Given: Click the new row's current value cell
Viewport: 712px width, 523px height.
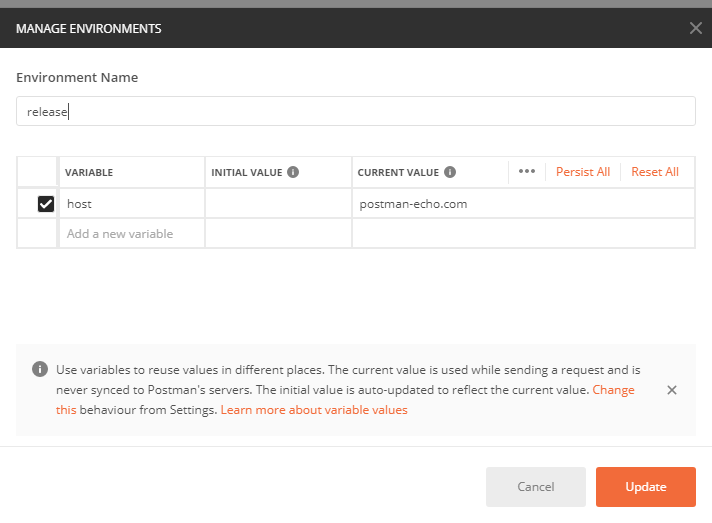Looking at the screenshot, I should [x=523, y=233].
